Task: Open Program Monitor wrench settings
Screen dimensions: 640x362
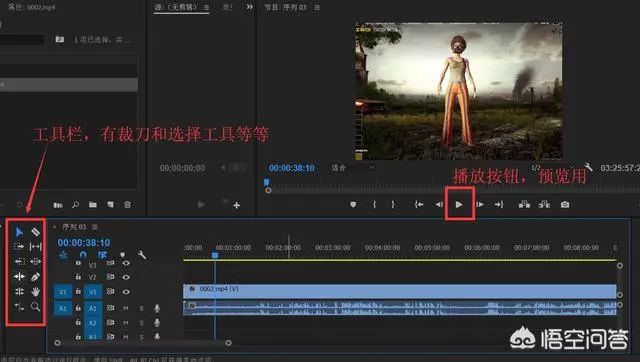Action: [588, 167]
